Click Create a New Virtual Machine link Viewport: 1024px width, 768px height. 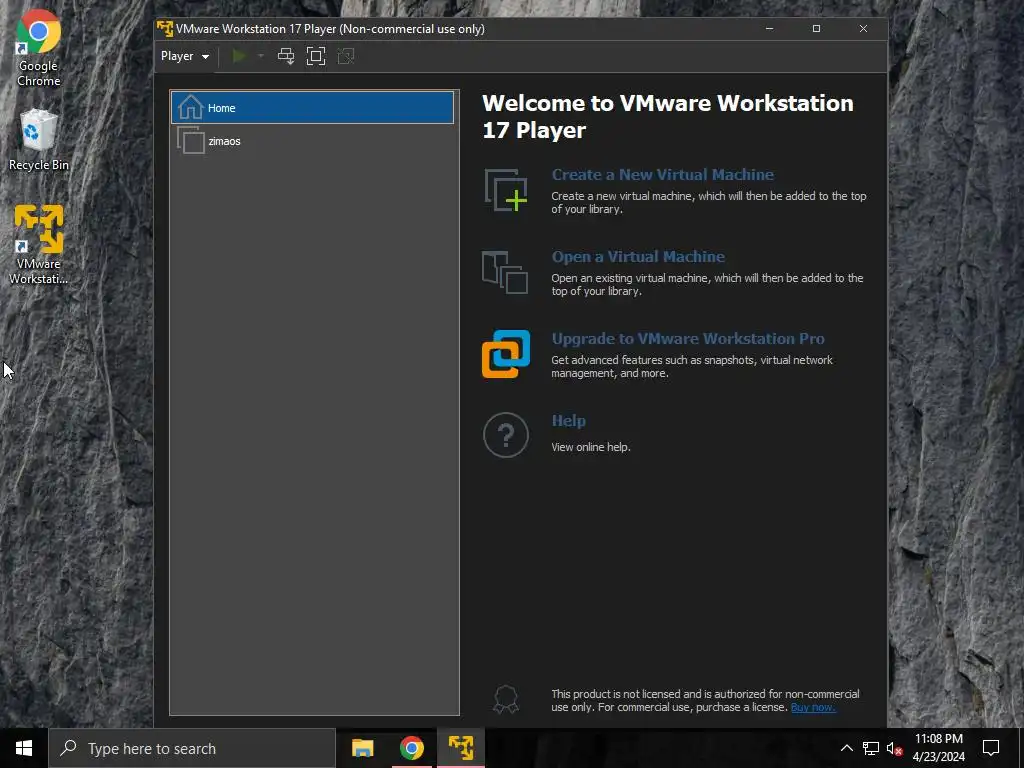tap(662, 174)
